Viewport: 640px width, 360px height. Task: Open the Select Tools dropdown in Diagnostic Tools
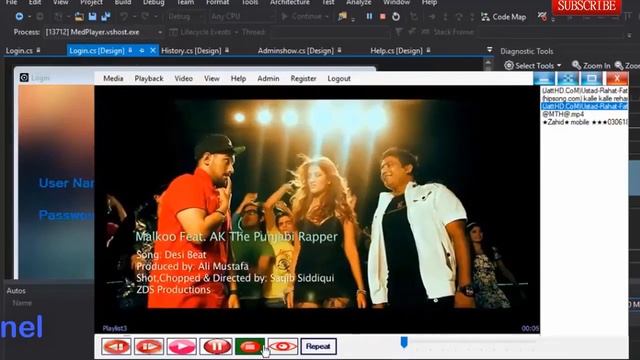[x=533, y=65]
